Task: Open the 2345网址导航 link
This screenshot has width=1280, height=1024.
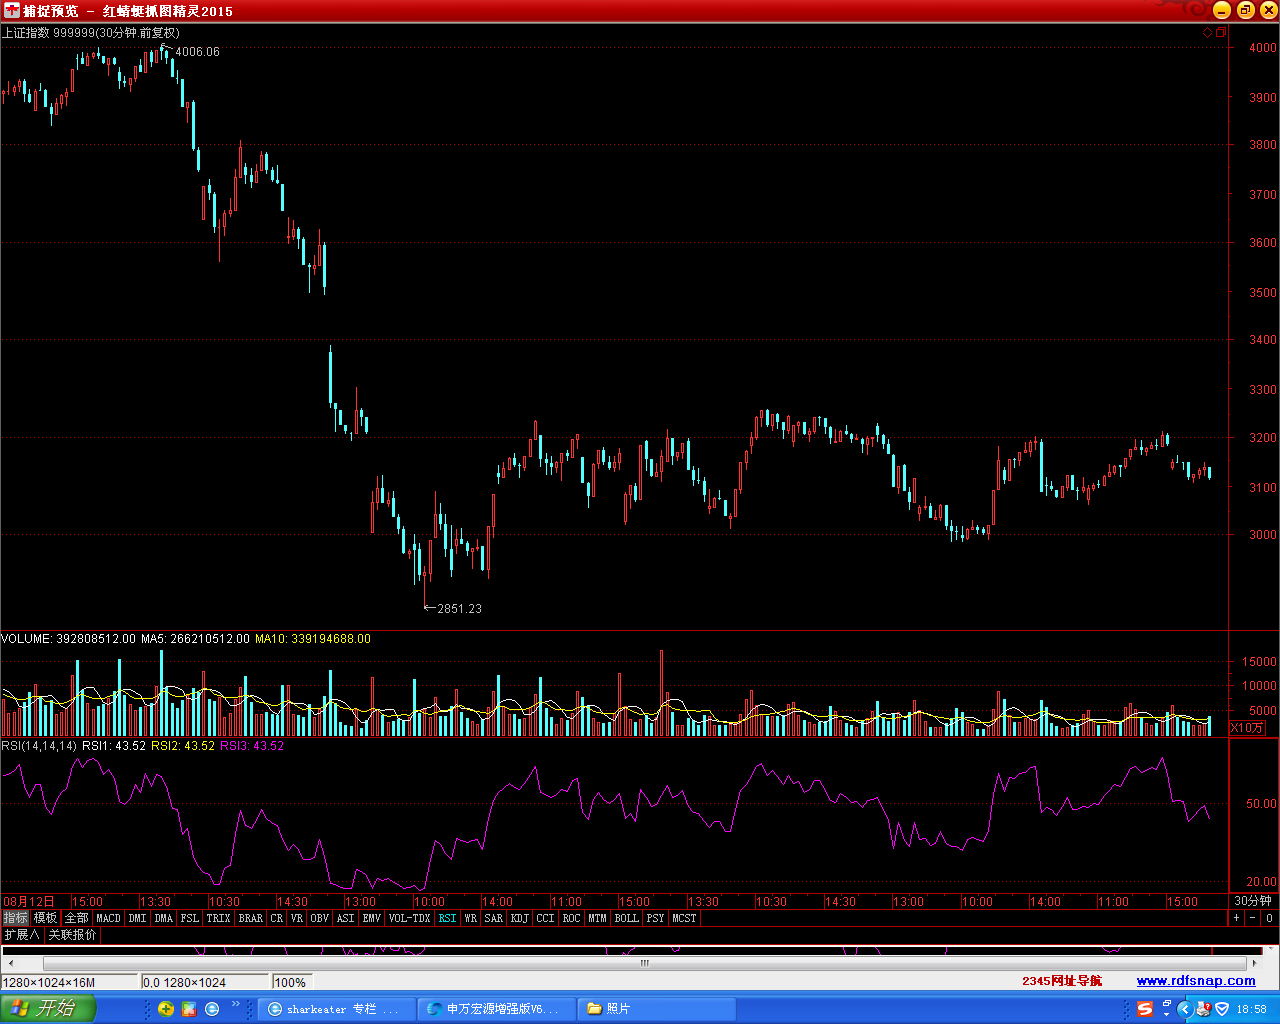Action: click(1062, 981)
